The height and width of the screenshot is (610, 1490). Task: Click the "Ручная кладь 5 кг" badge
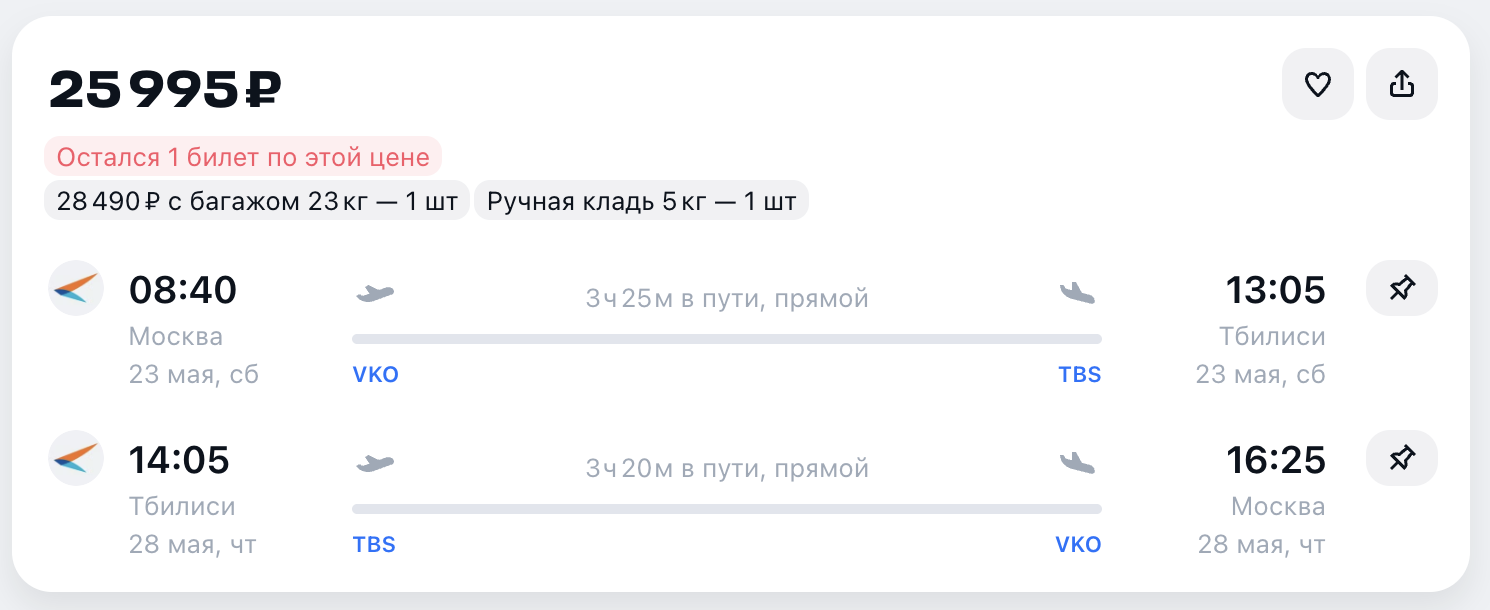coord(641,201)
